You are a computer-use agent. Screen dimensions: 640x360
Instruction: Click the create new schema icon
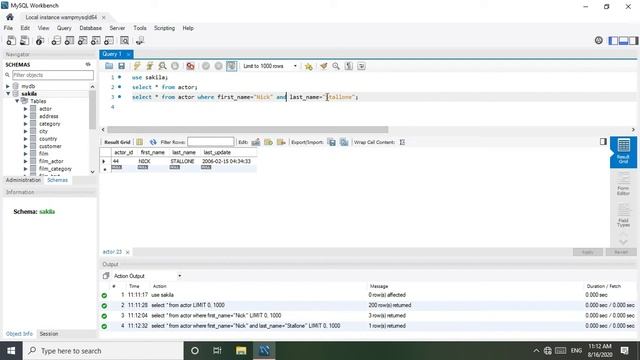tap(56, 40)
